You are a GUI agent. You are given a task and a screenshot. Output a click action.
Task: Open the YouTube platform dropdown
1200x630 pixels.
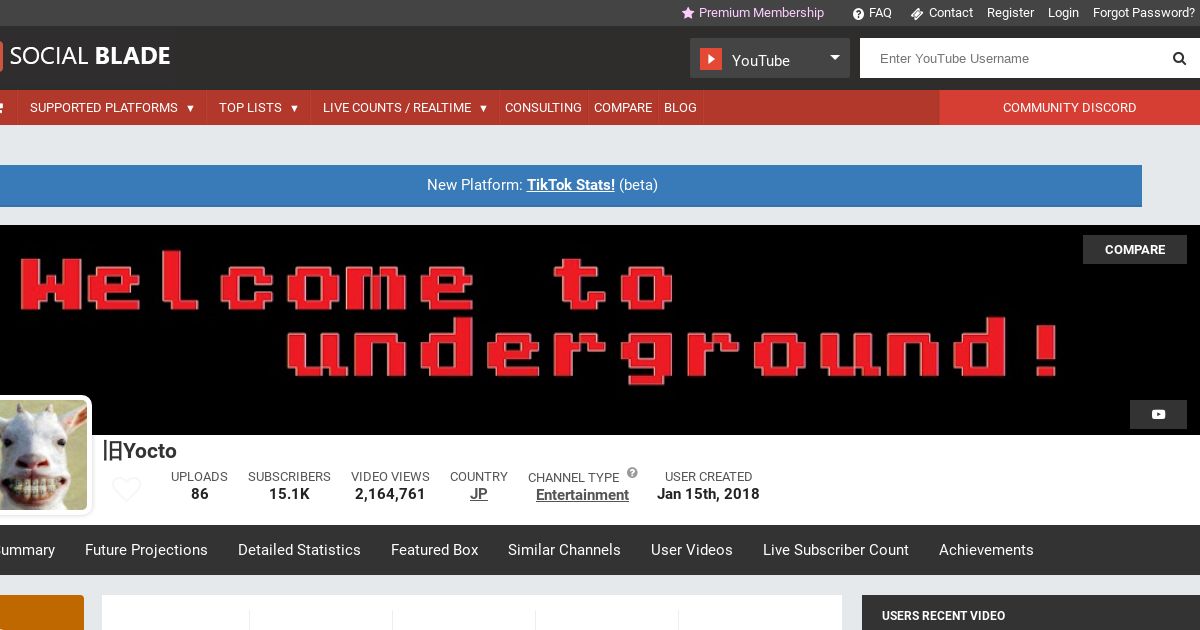(x=770, y=59)
